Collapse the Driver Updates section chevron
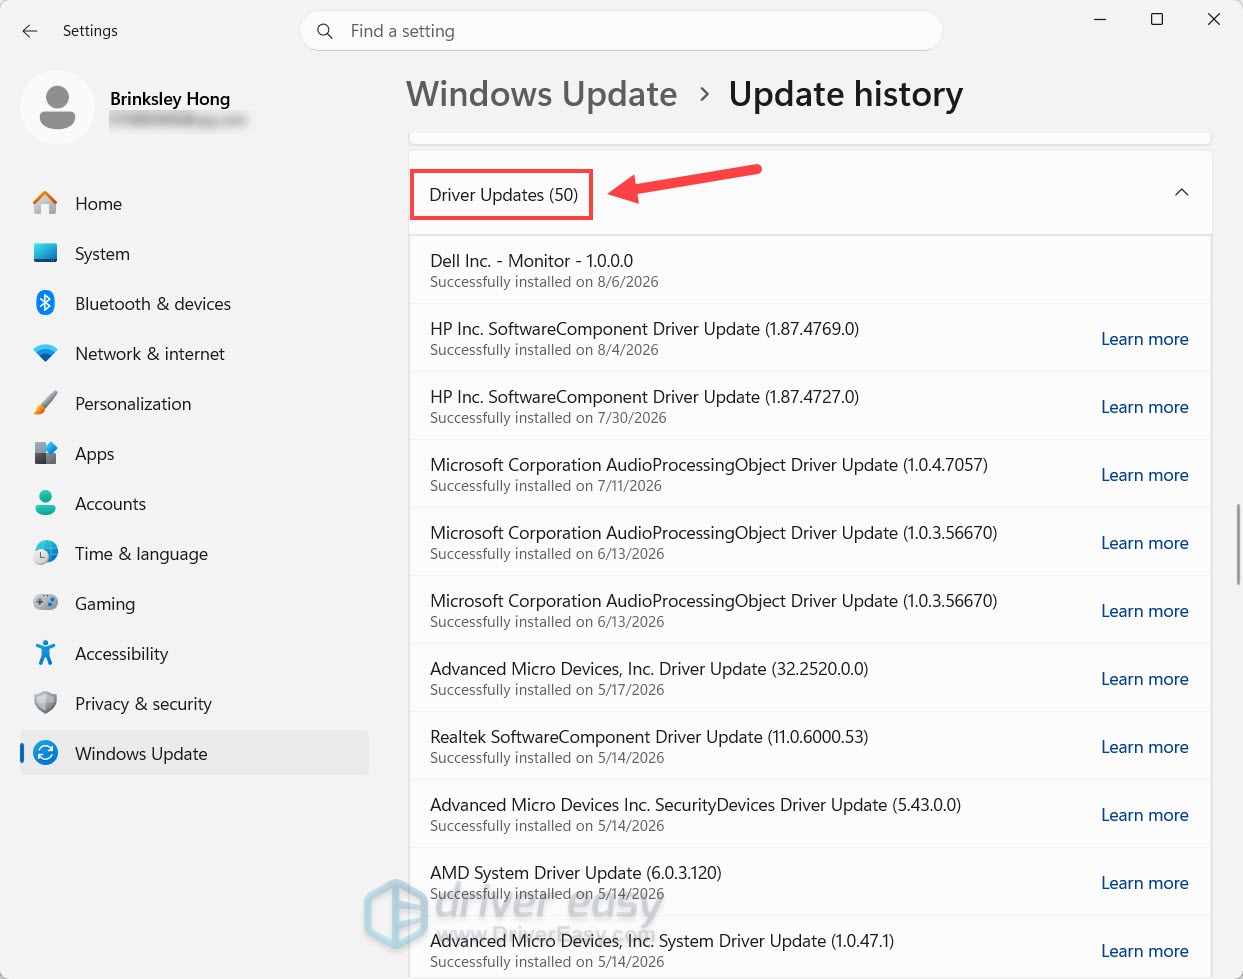Viewport: 1243px width, 979px height. [1181, 192]
